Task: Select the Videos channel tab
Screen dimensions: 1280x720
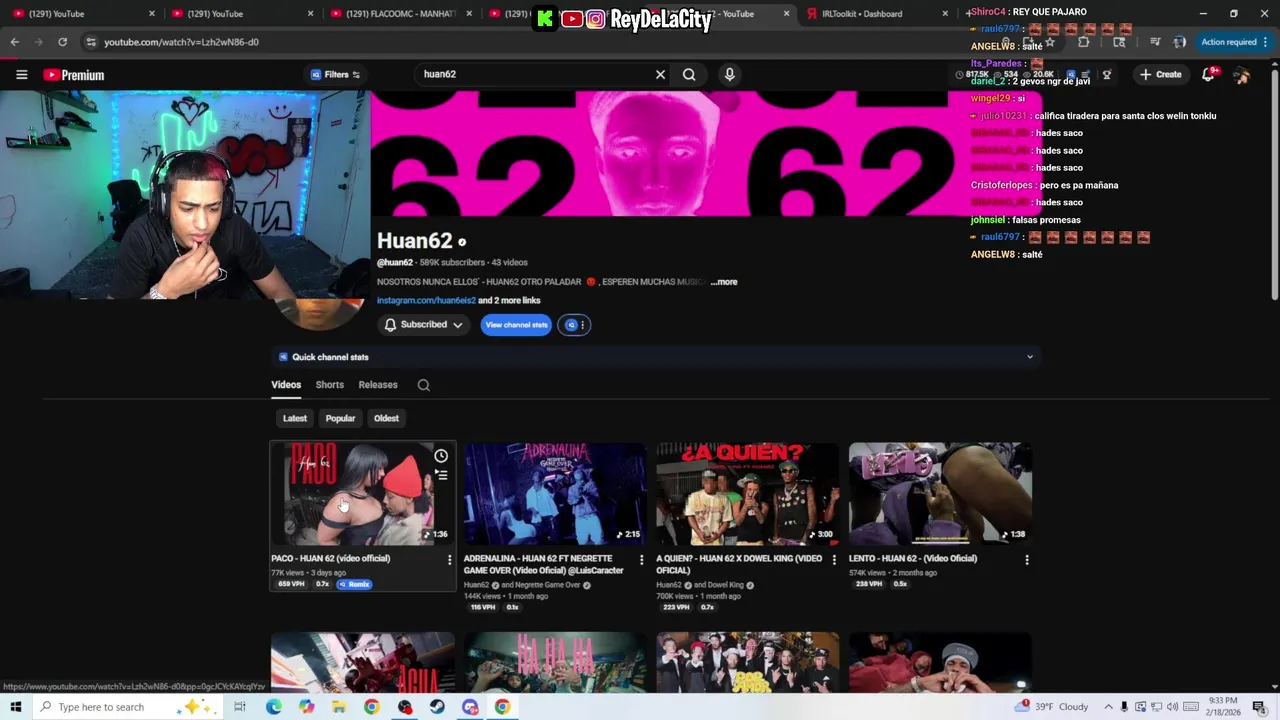Action: (286, 385)
